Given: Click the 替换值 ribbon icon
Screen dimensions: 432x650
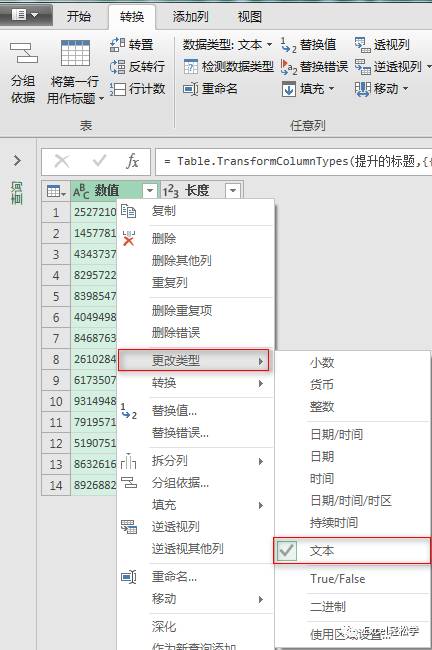Looking at the screenshot, I should 289,45.
